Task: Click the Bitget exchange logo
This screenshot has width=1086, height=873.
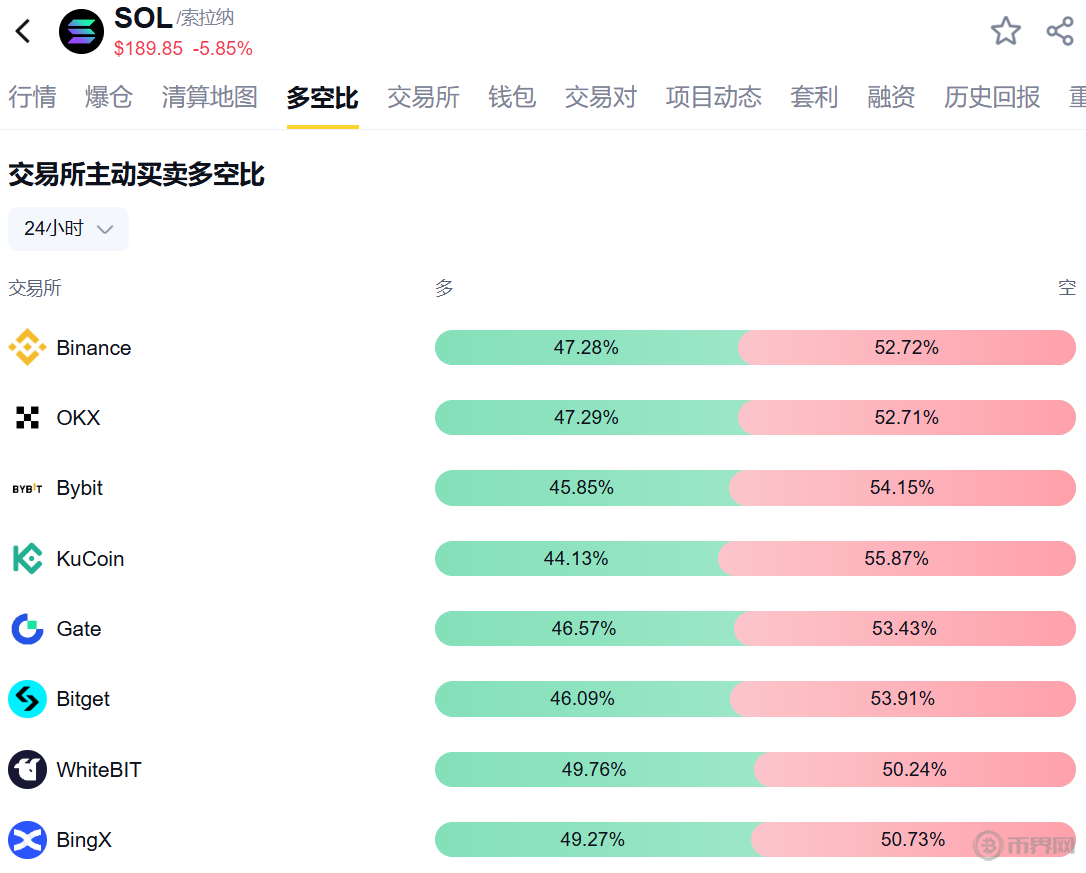Action: 27,699
